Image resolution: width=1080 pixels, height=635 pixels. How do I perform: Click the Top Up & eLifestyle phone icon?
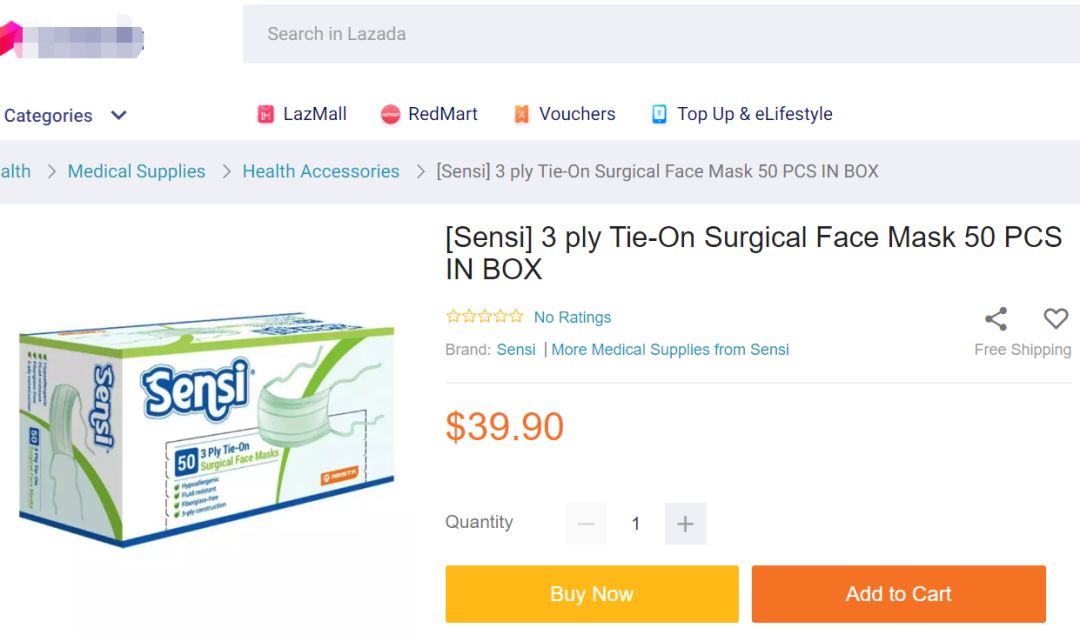click(x=659, y=115)
